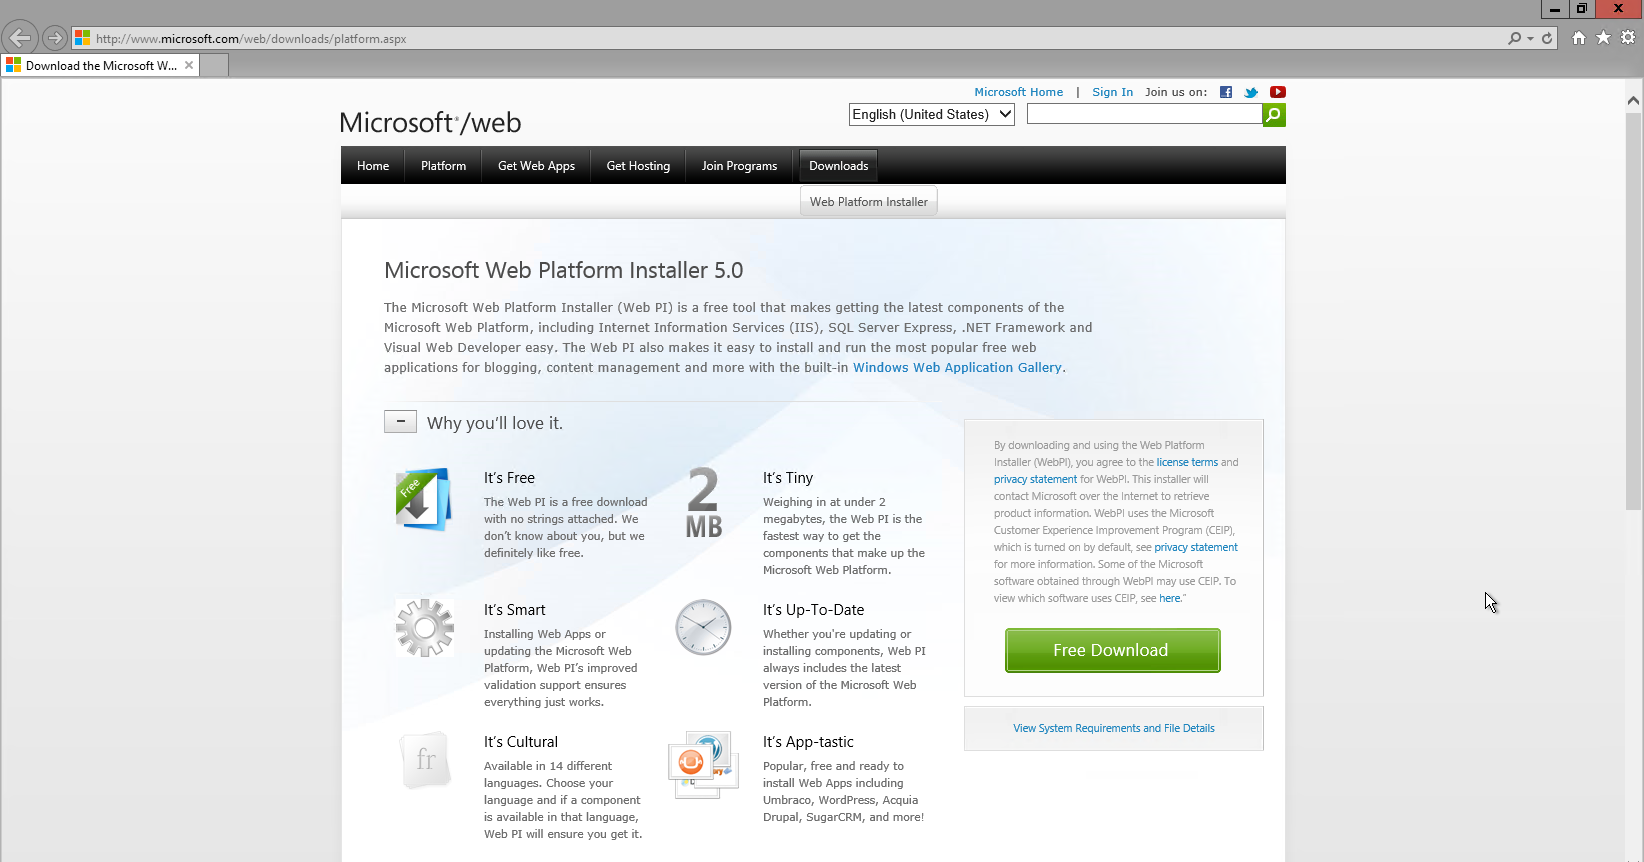This screenshot has width=1644, height=862.
Task: Click the 2 MB It's Tiny icon
Action: coord(703,502)
